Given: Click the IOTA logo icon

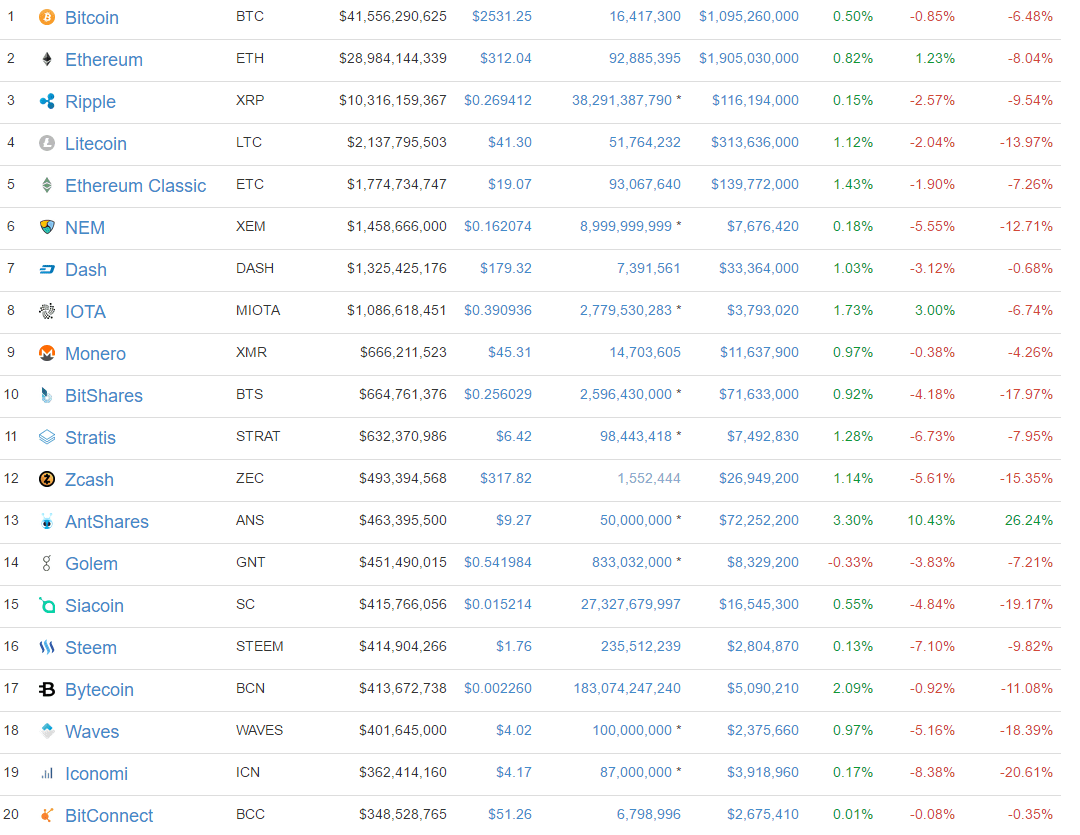Looking at the screenshot, I should point(47,311).
